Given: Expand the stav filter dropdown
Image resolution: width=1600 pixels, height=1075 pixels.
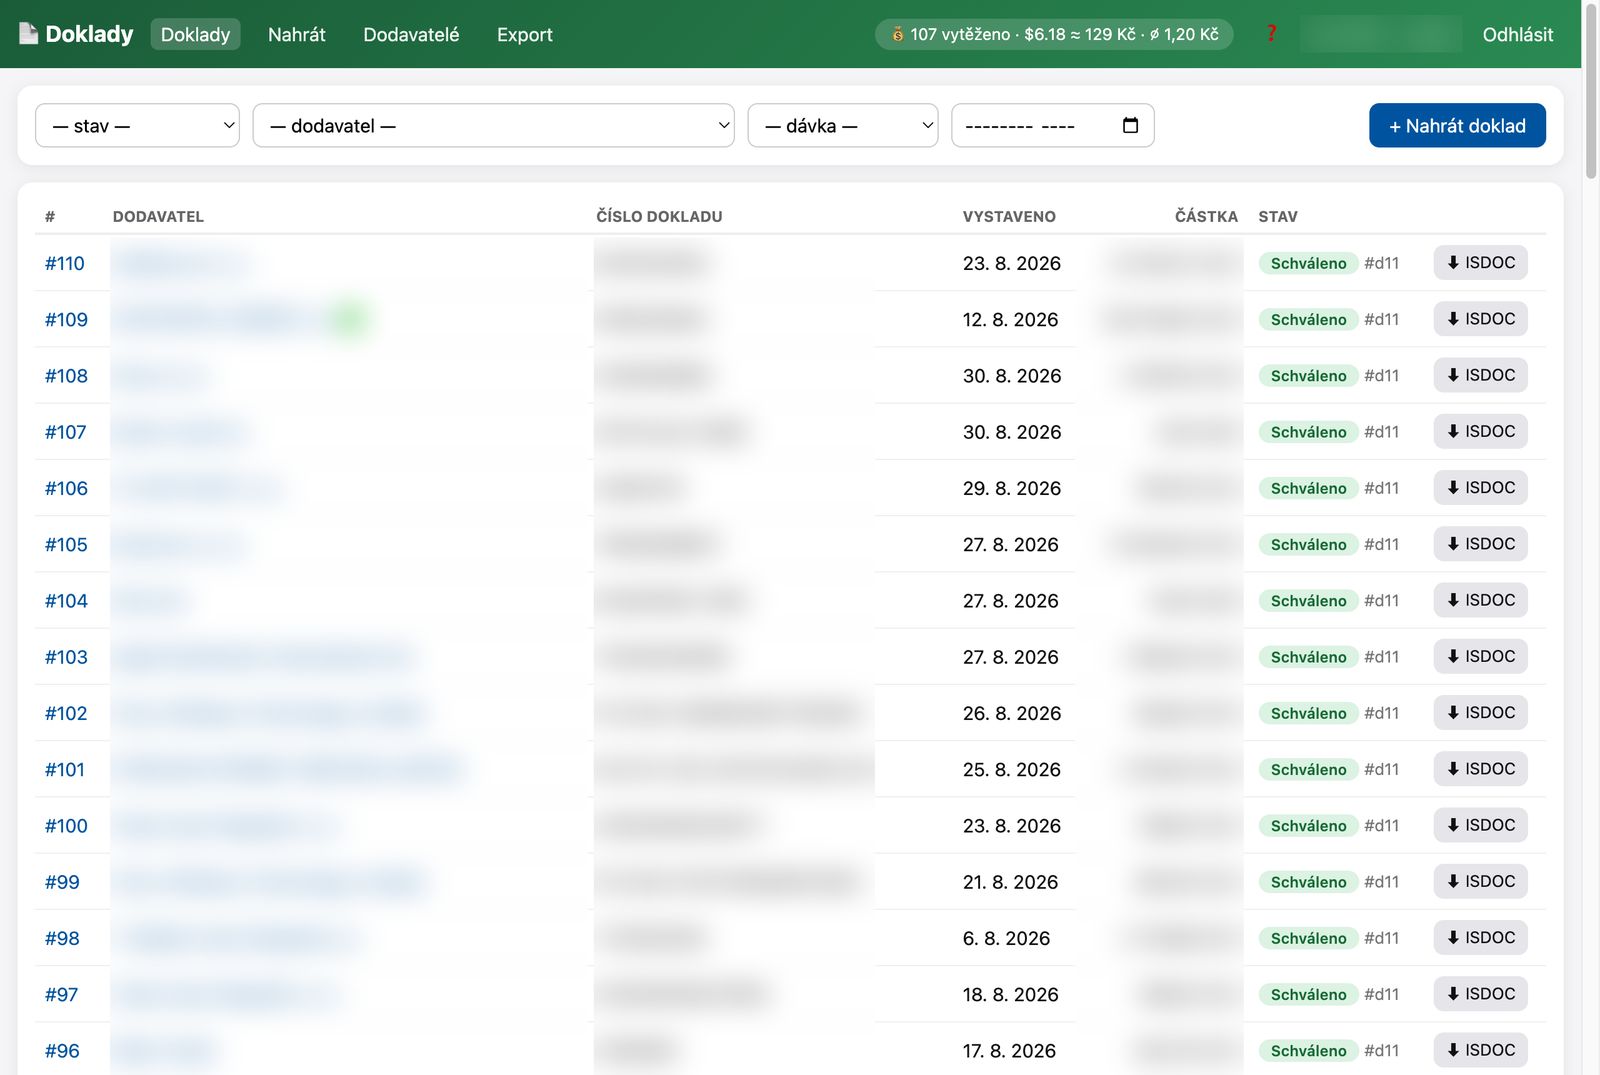Looking at the screenshot, I should pyautogui.click(x=137, y=126).
